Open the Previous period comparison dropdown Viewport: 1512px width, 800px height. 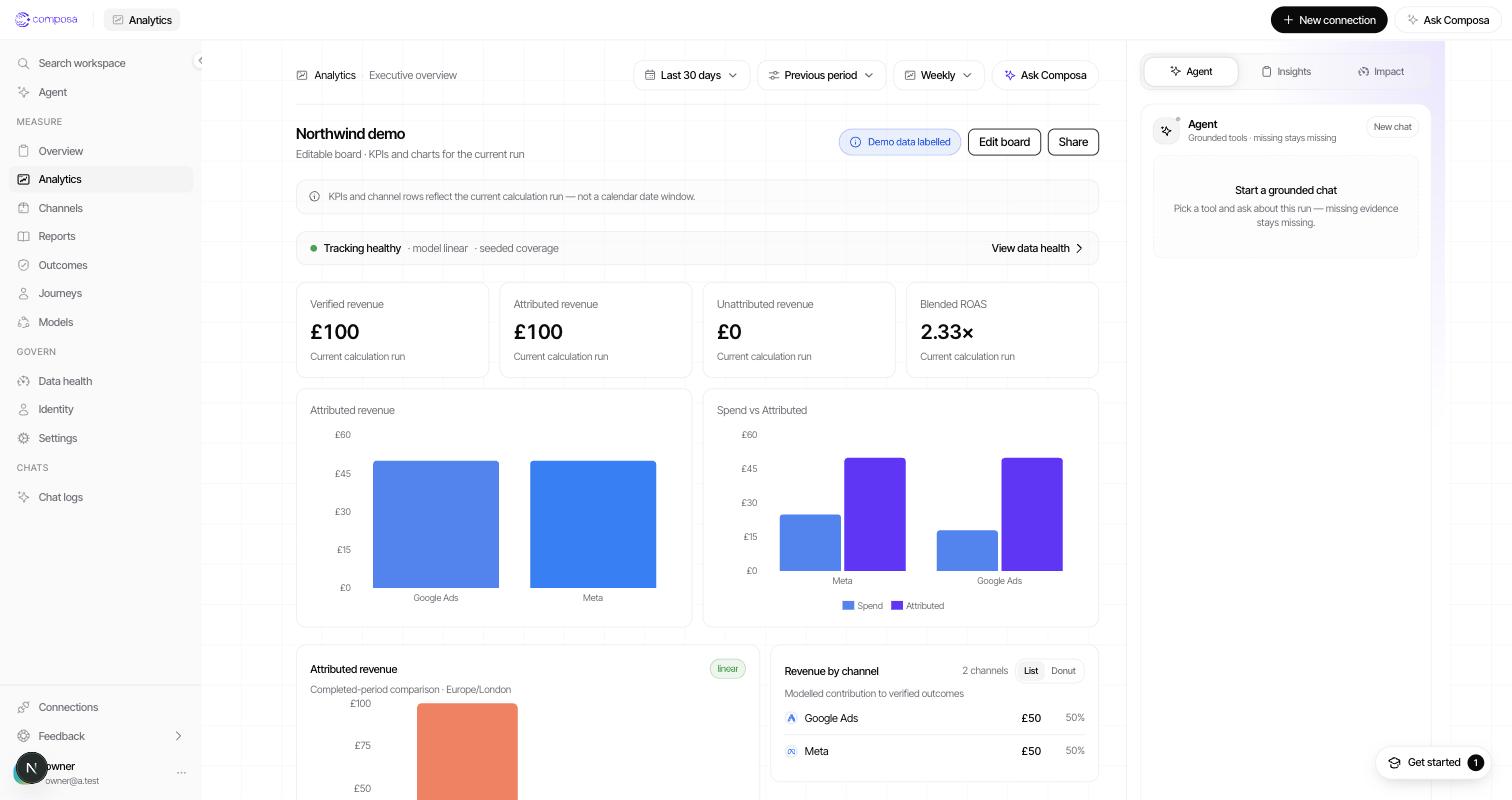click(822, 75)
